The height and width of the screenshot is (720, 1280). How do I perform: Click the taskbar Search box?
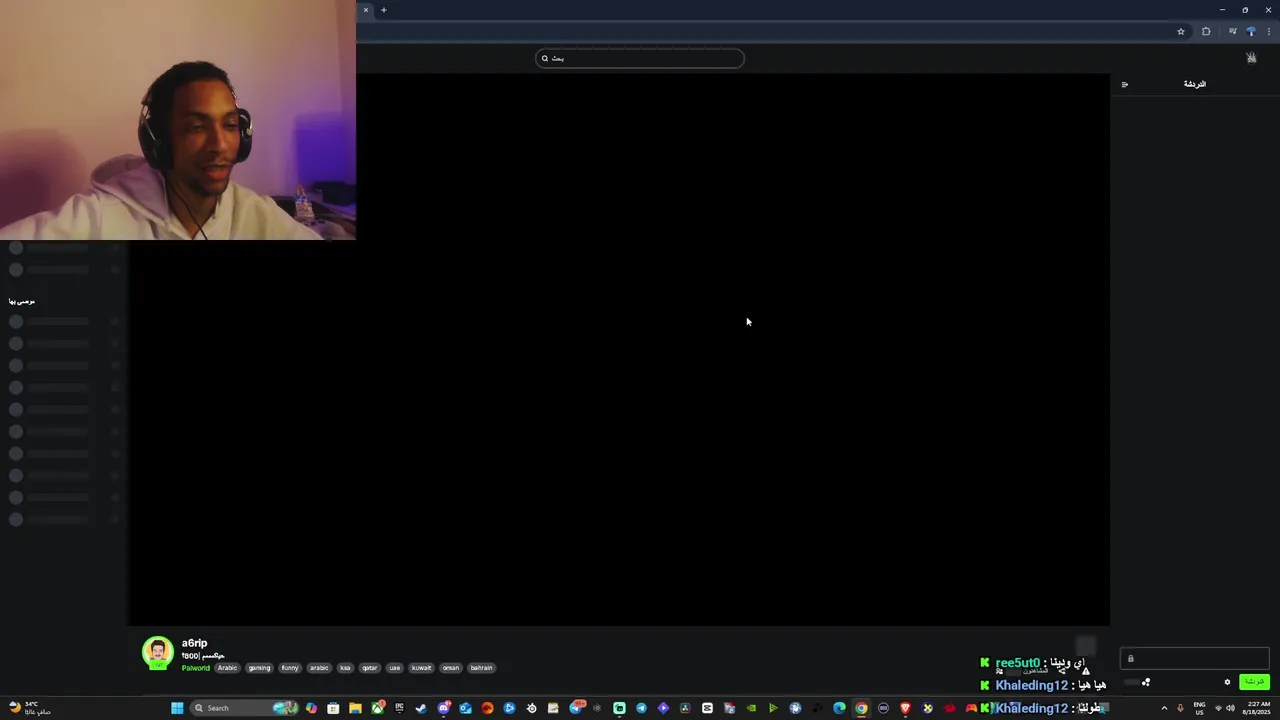pos(245,708)
